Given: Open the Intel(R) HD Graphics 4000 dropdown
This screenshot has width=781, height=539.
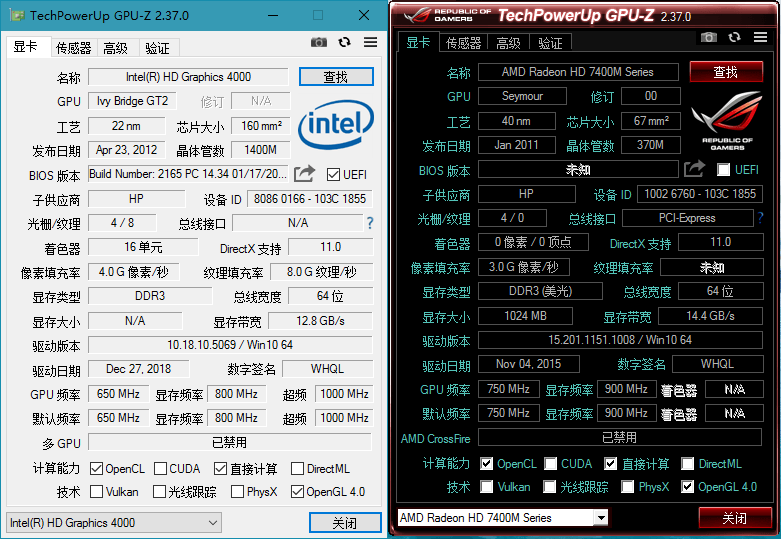Looking at the screenshot, I should pos(114,522).
